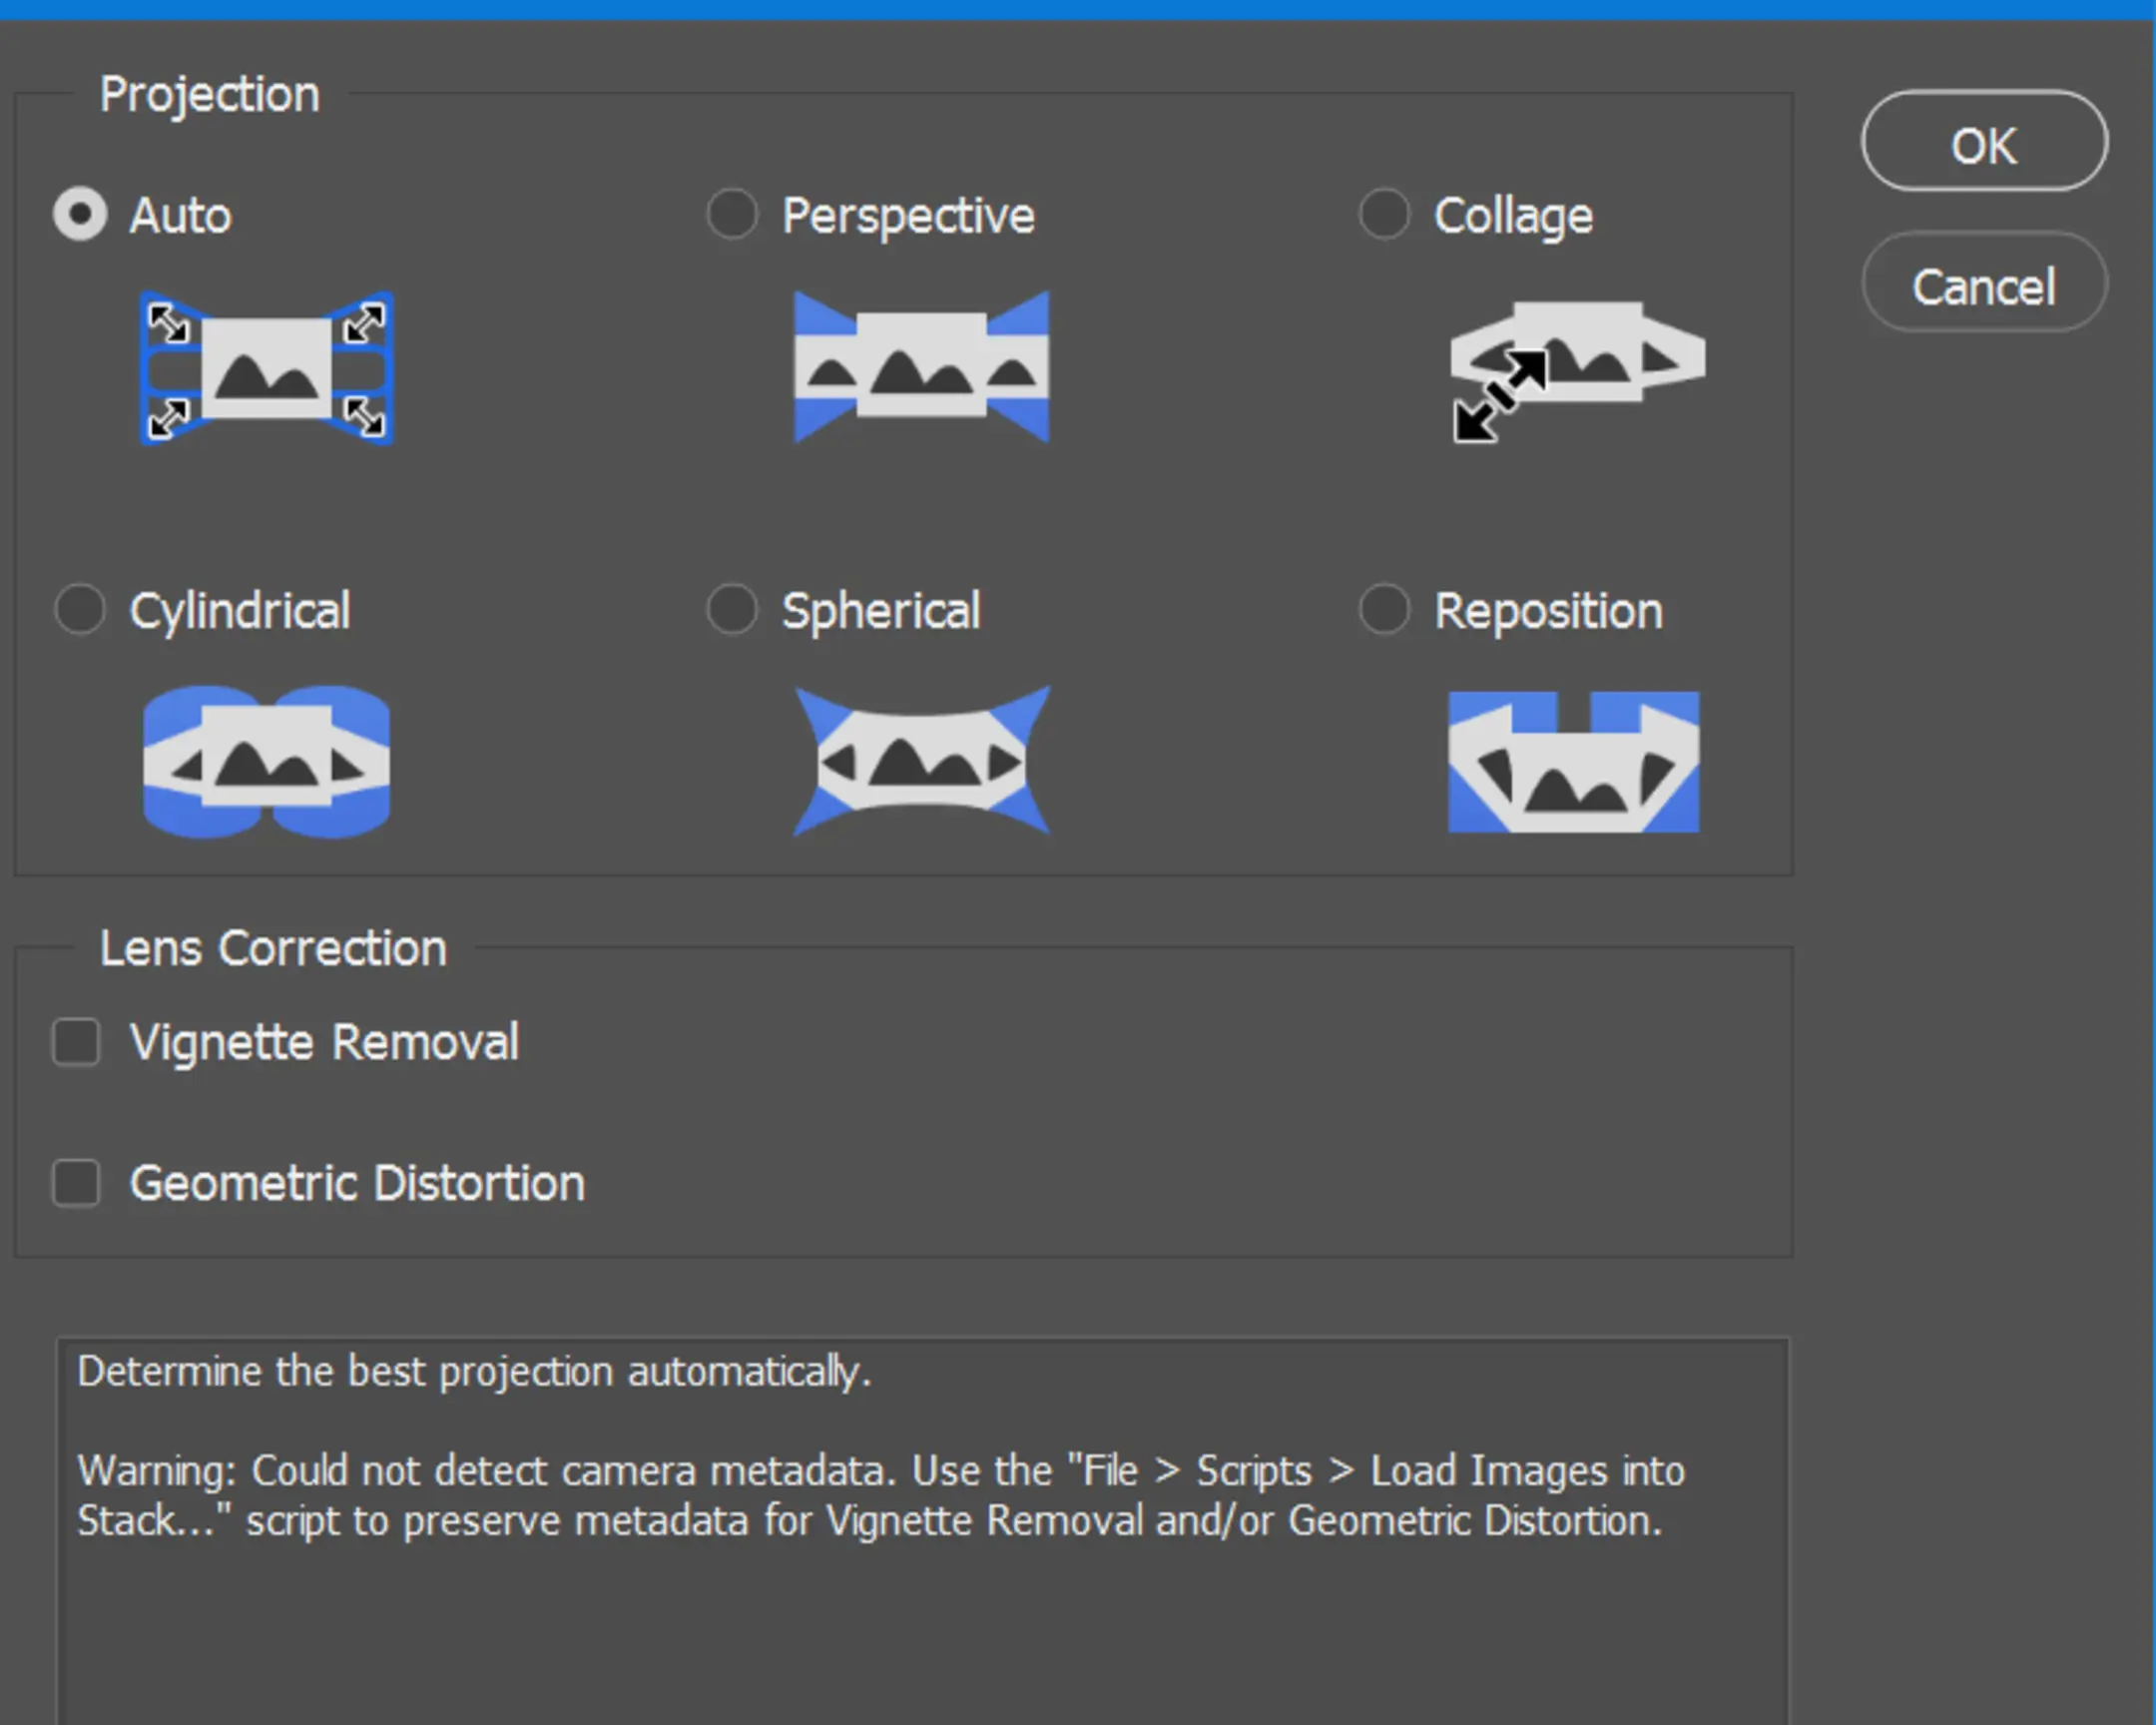The width and height of the screenshot is (2156, 1725).
Task: Cancel the Photomerge dialog
Action: tap(1984, 285)
